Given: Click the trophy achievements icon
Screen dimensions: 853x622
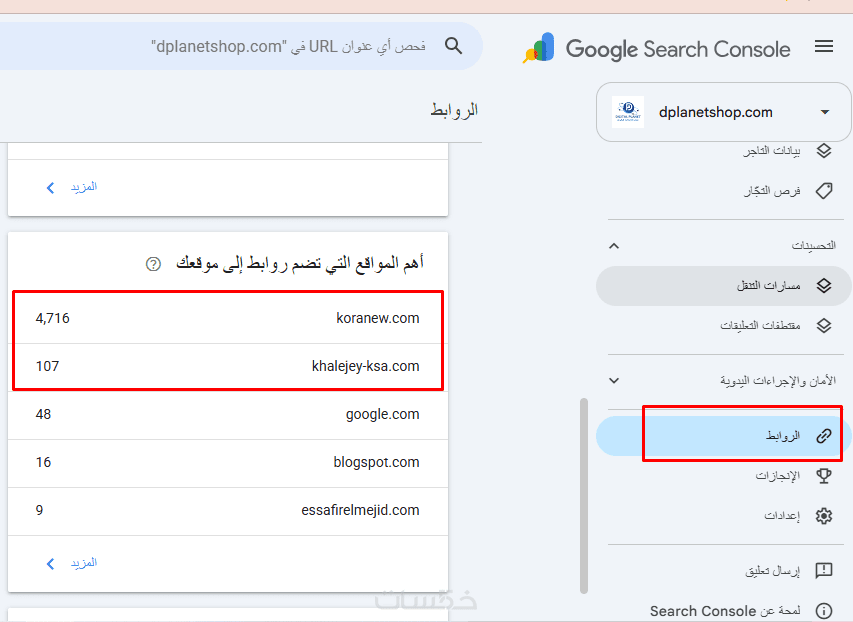Looking at the screenshot, I should (x=824, y=476).
